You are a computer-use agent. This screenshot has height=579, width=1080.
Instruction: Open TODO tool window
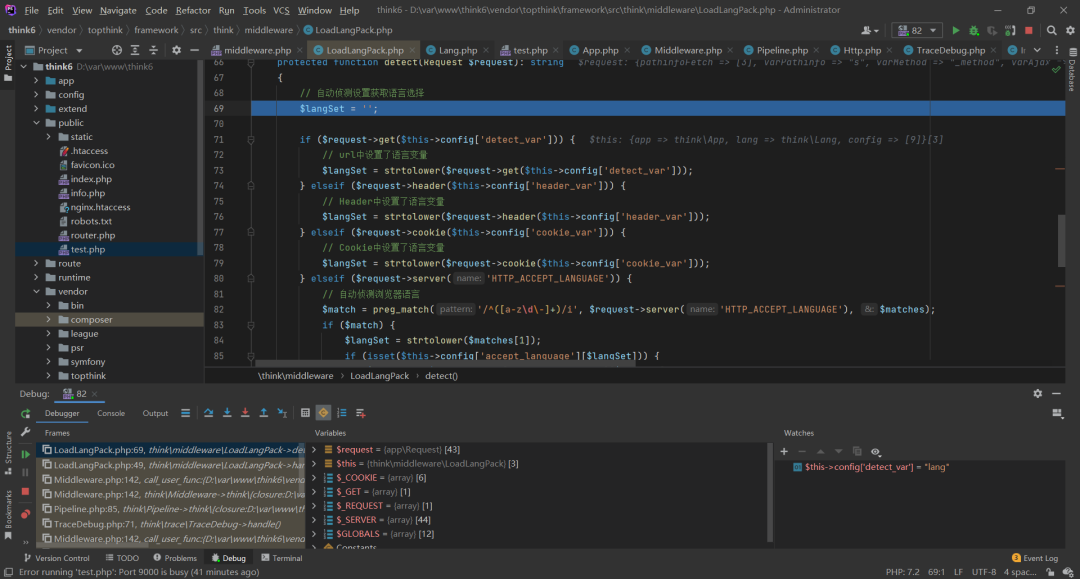point(122,558)
